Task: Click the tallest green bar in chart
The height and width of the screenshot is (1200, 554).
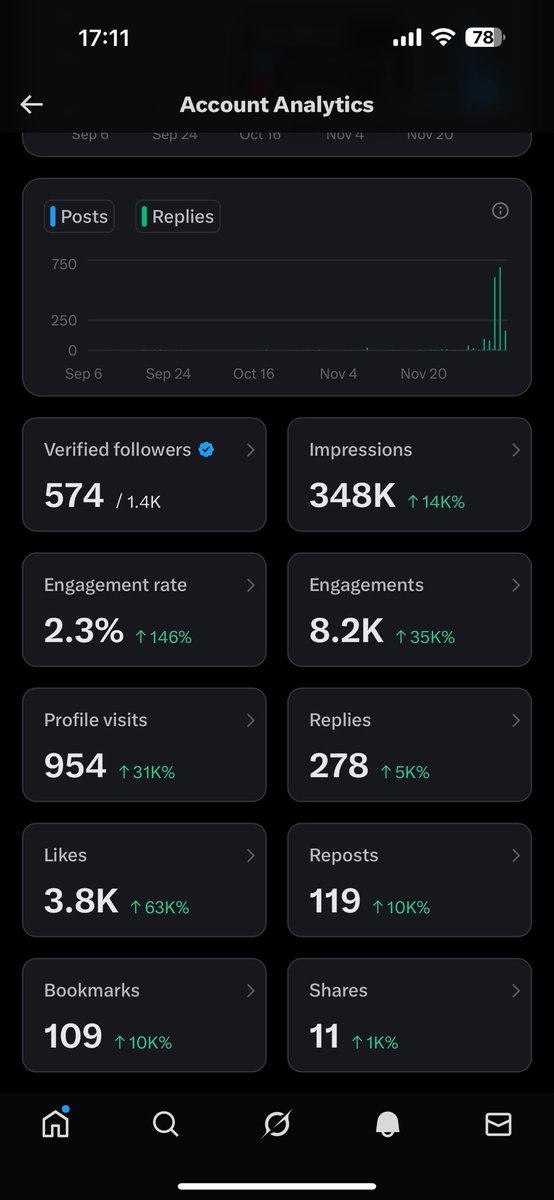Action: click(x=500, y=309)
